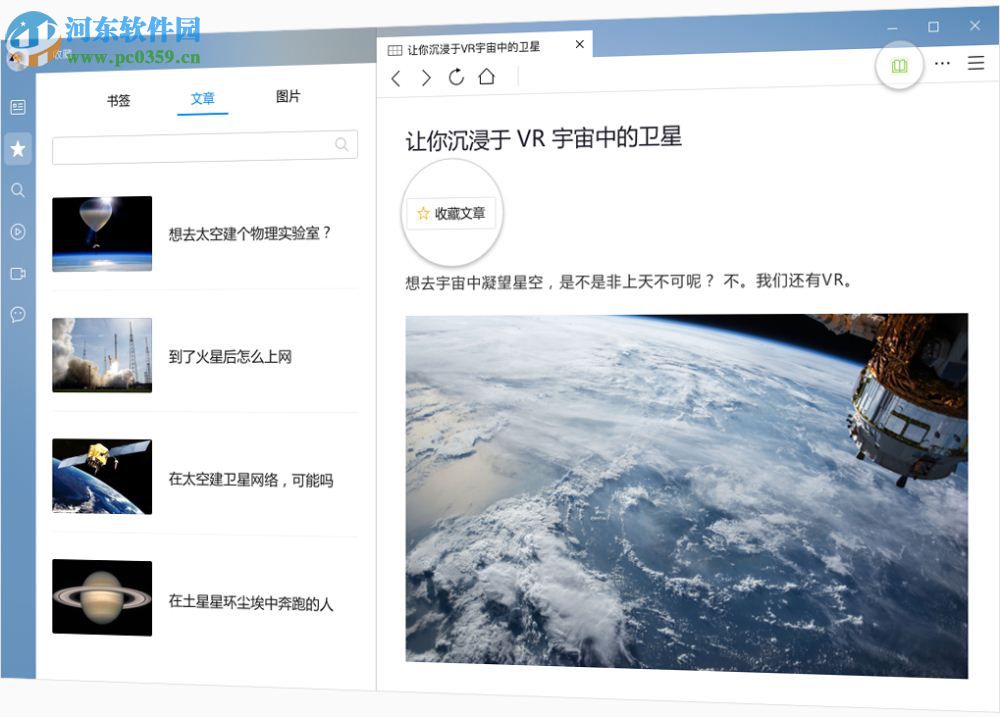
Task: Enable reading mode with the green book icon
Action: [898, 63]
